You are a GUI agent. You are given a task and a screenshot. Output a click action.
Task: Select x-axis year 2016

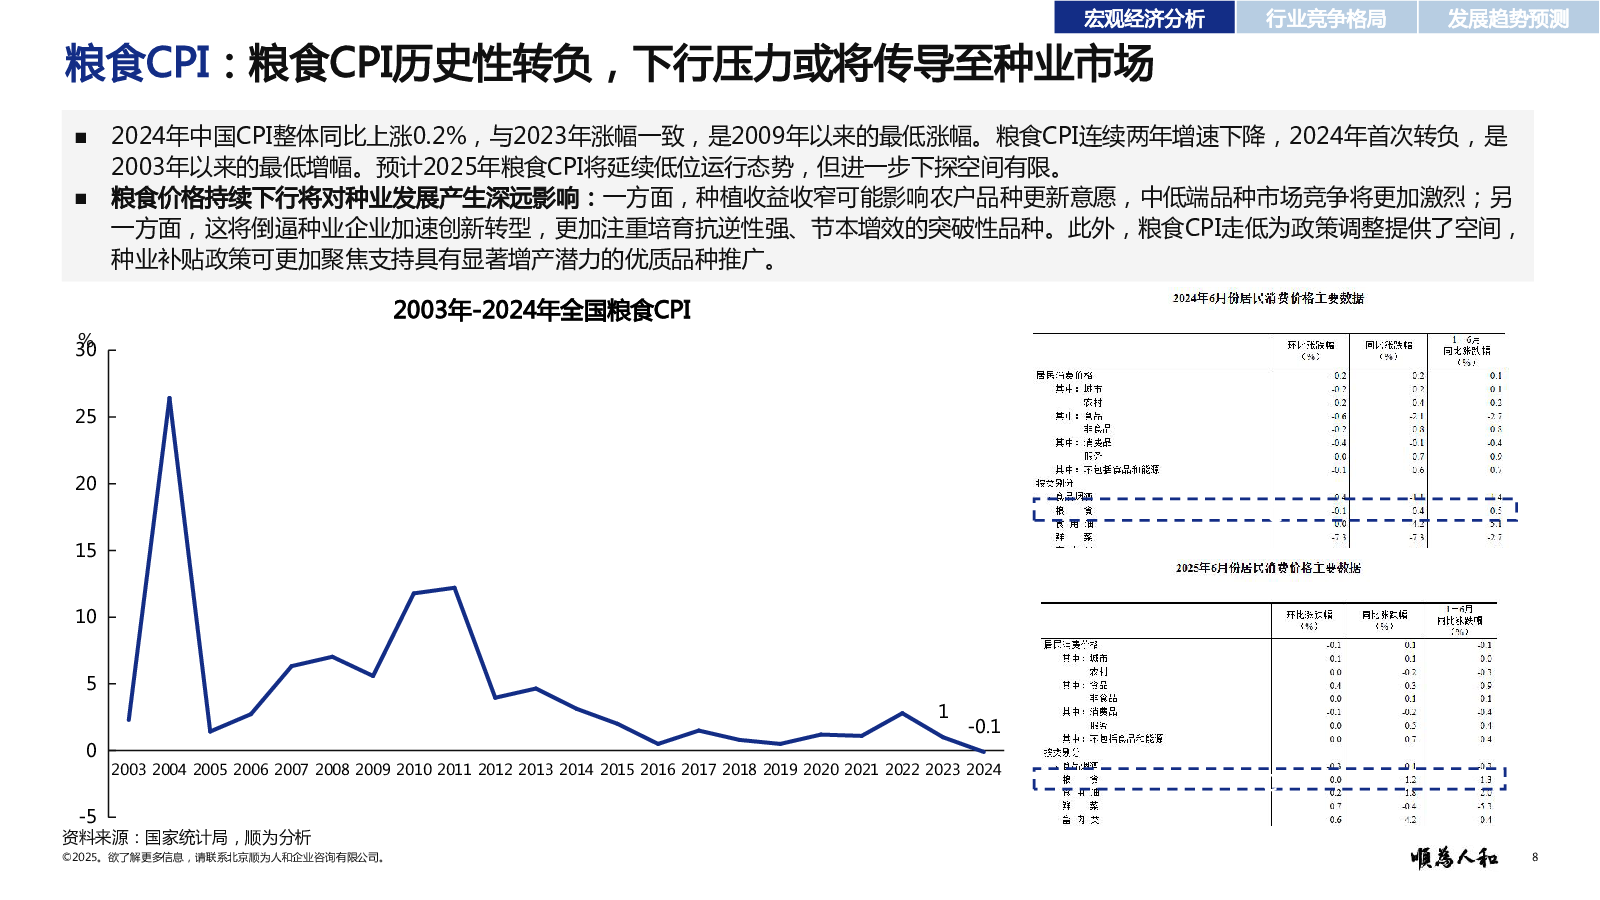(658, 770)
